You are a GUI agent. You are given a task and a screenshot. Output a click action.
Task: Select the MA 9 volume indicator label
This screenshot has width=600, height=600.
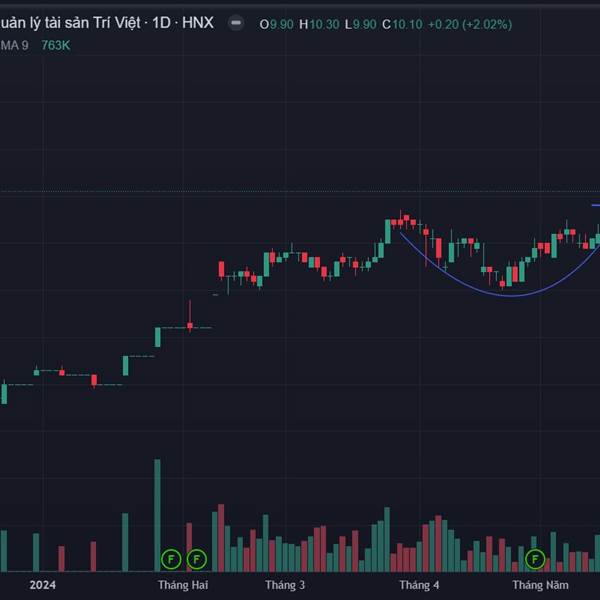tap(15, 46)
